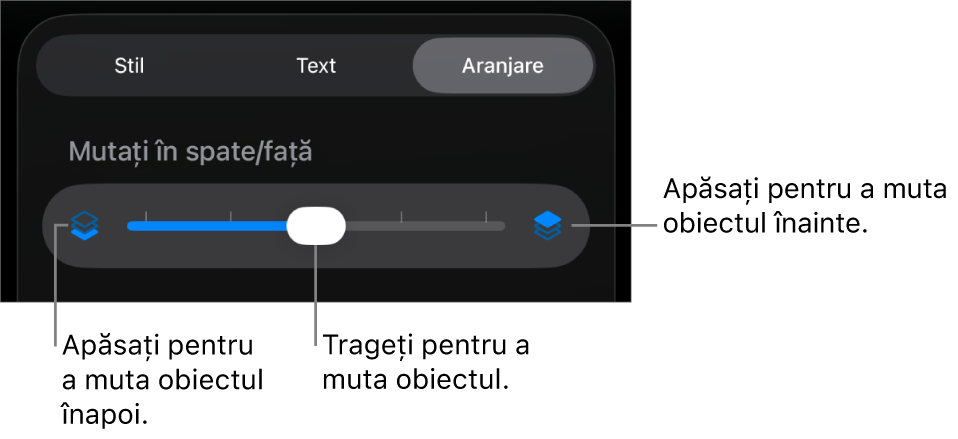Image resolution: width=958 pixels, height=439 pixels.
Task: Open the Text tab
Action: point(316,65)
